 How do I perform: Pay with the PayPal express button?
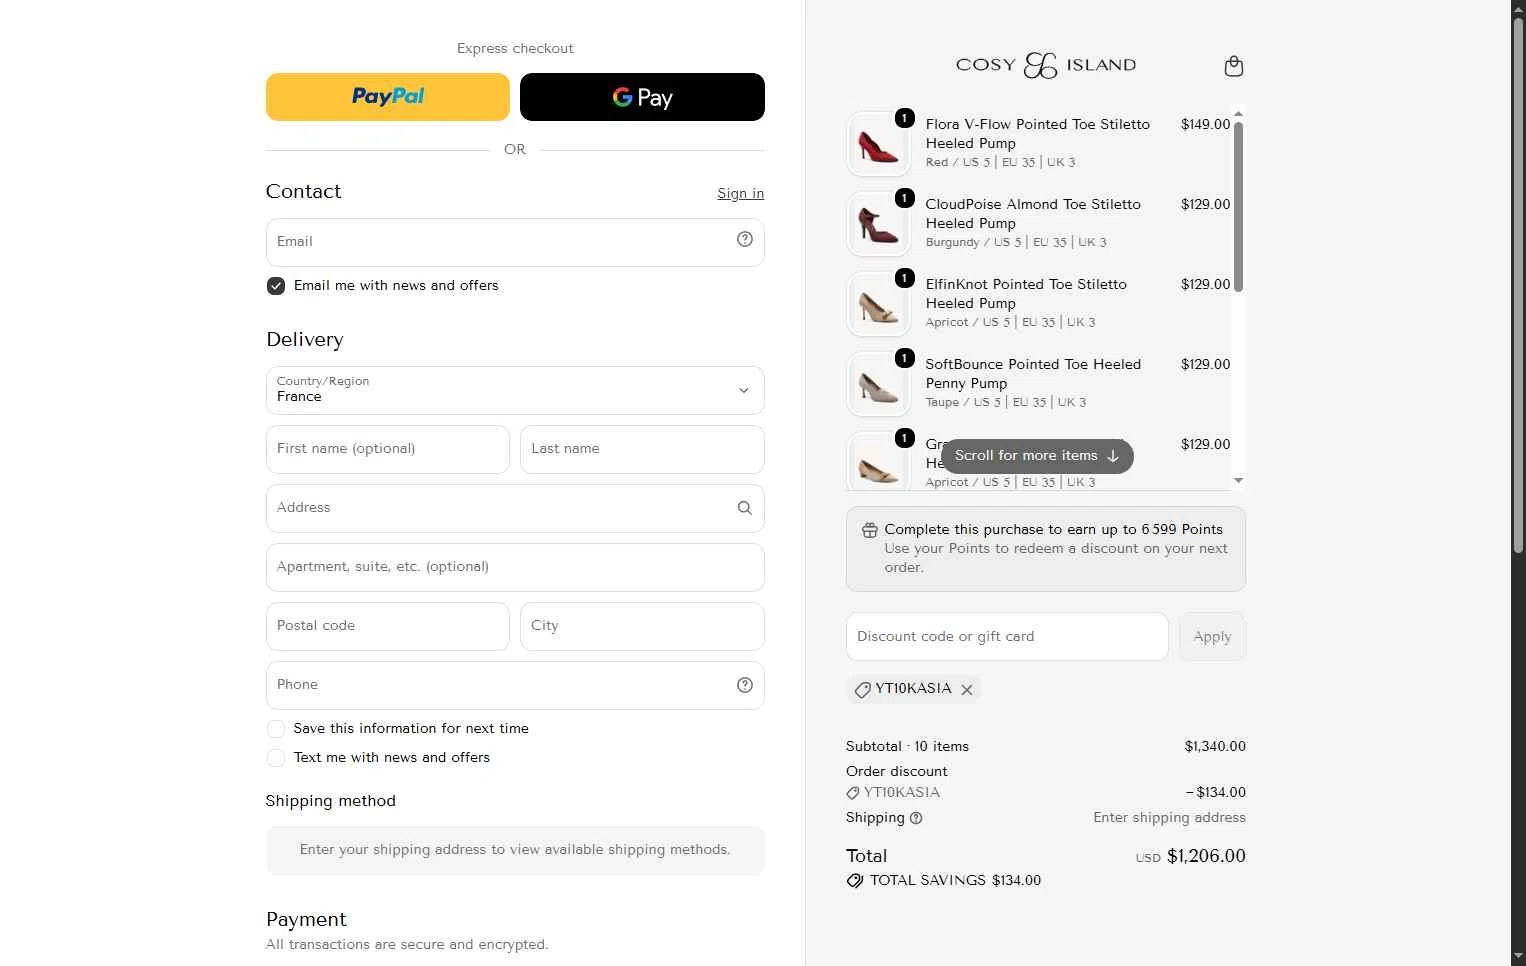[388, 97]
